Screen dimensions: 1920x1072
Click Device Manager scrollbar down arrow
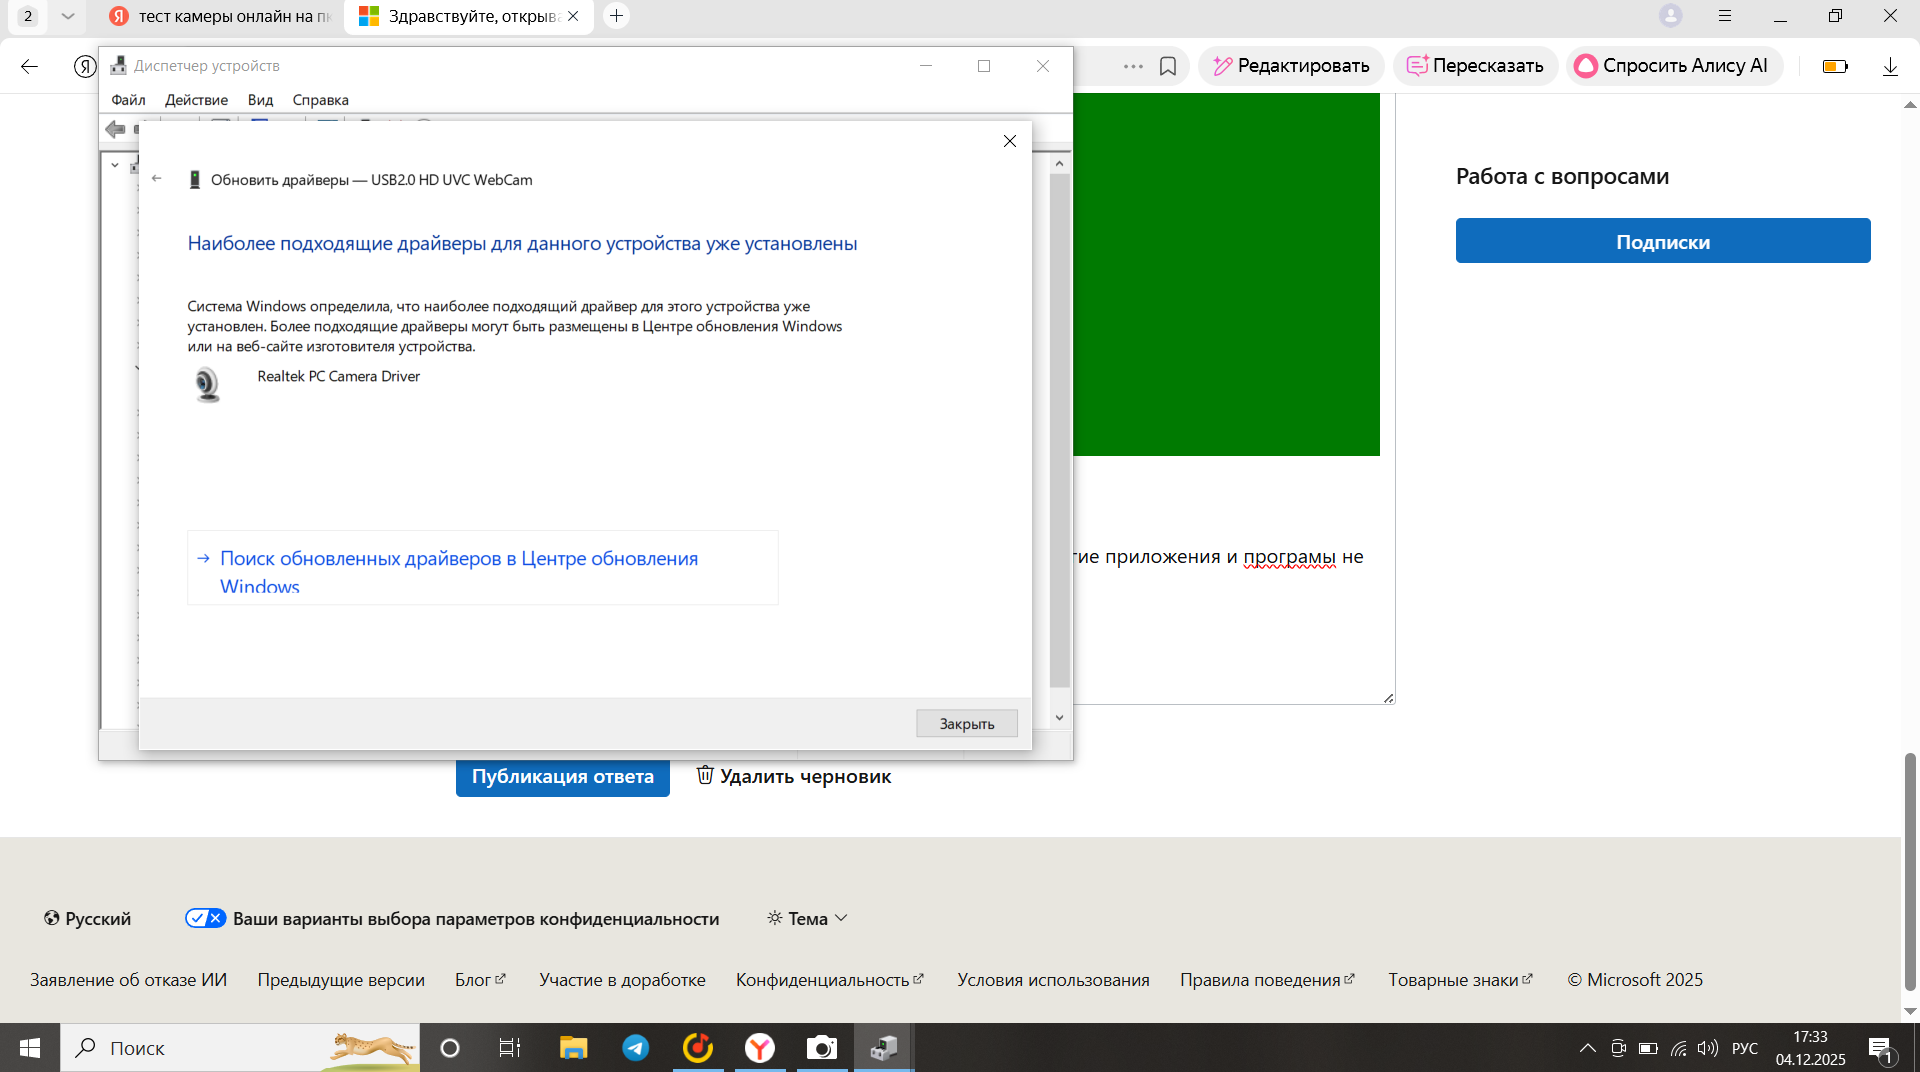pyautogui.click(x=1060, y=718)
